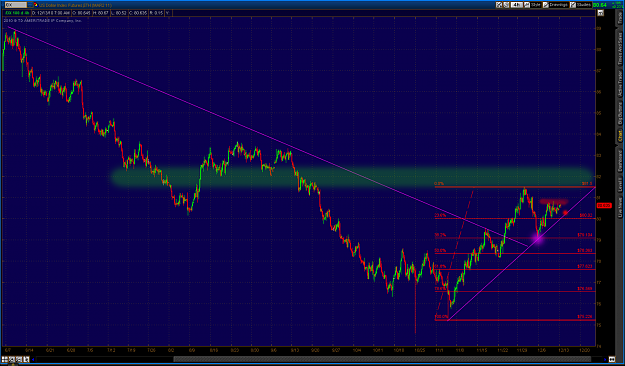Click the H: 80.67 high value in the header
Screen dimensions: 625x366
tap(100, 13)
